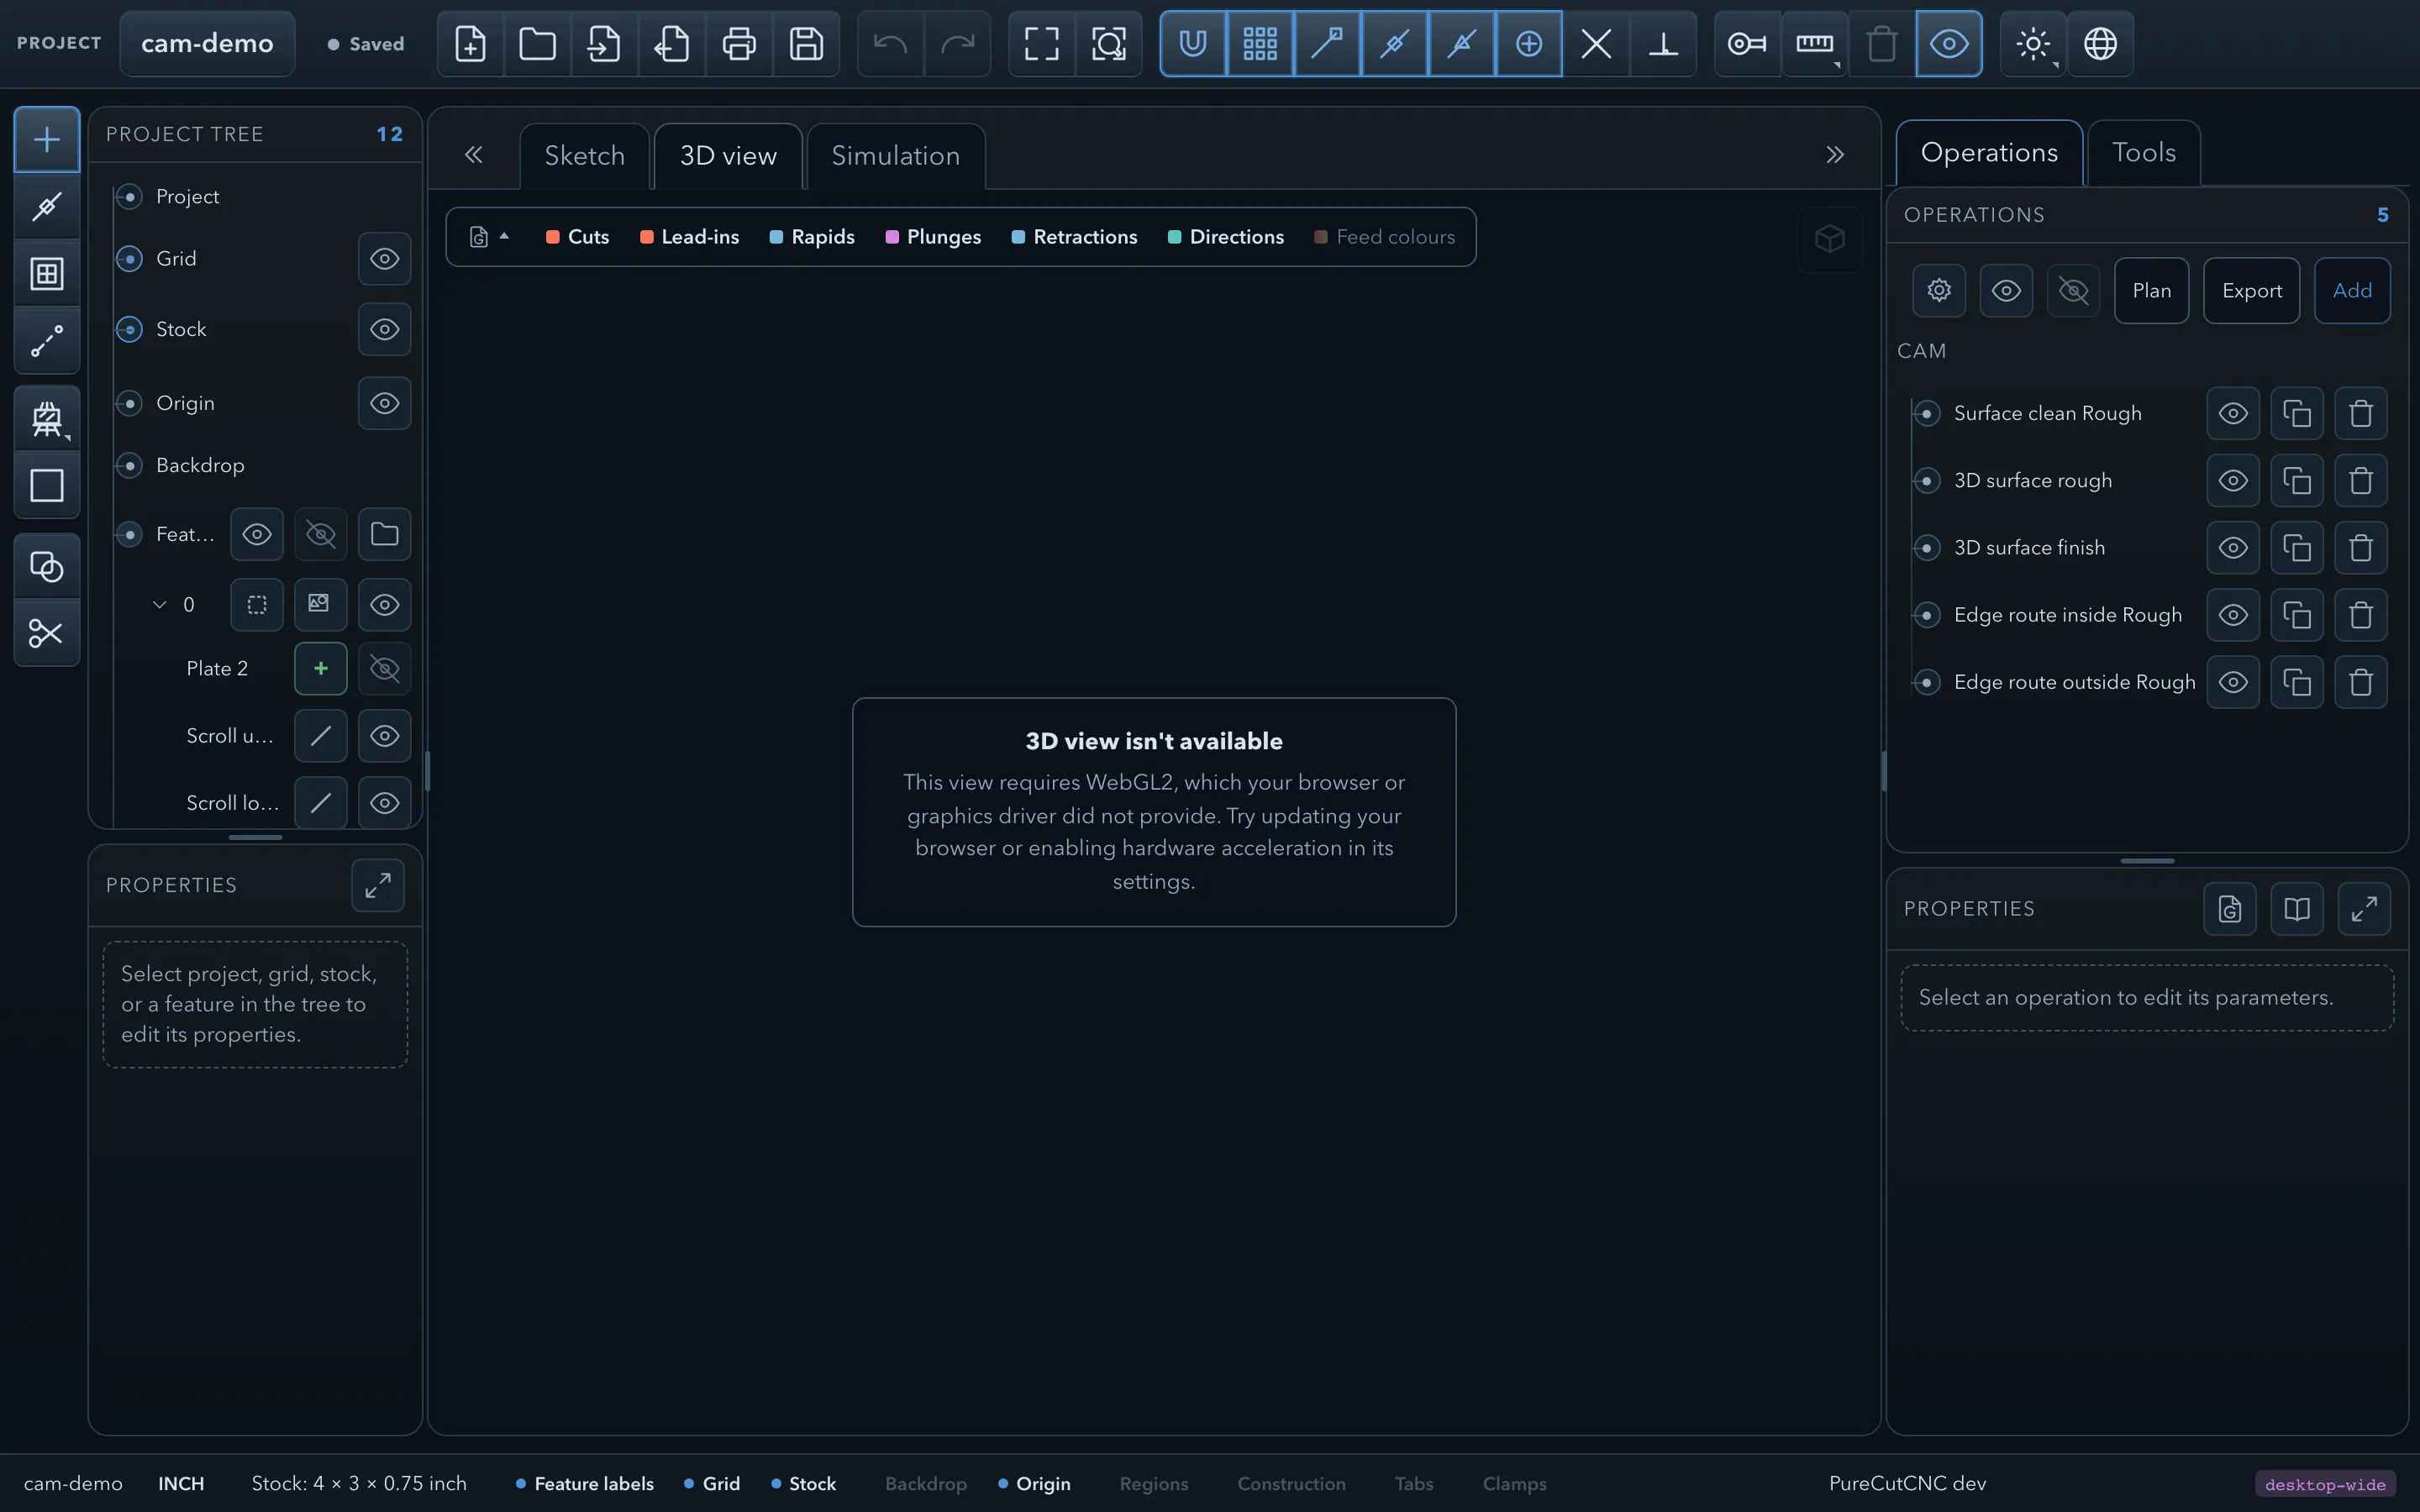
Task: Select the Operations tab
Action: coord(1989,153)
